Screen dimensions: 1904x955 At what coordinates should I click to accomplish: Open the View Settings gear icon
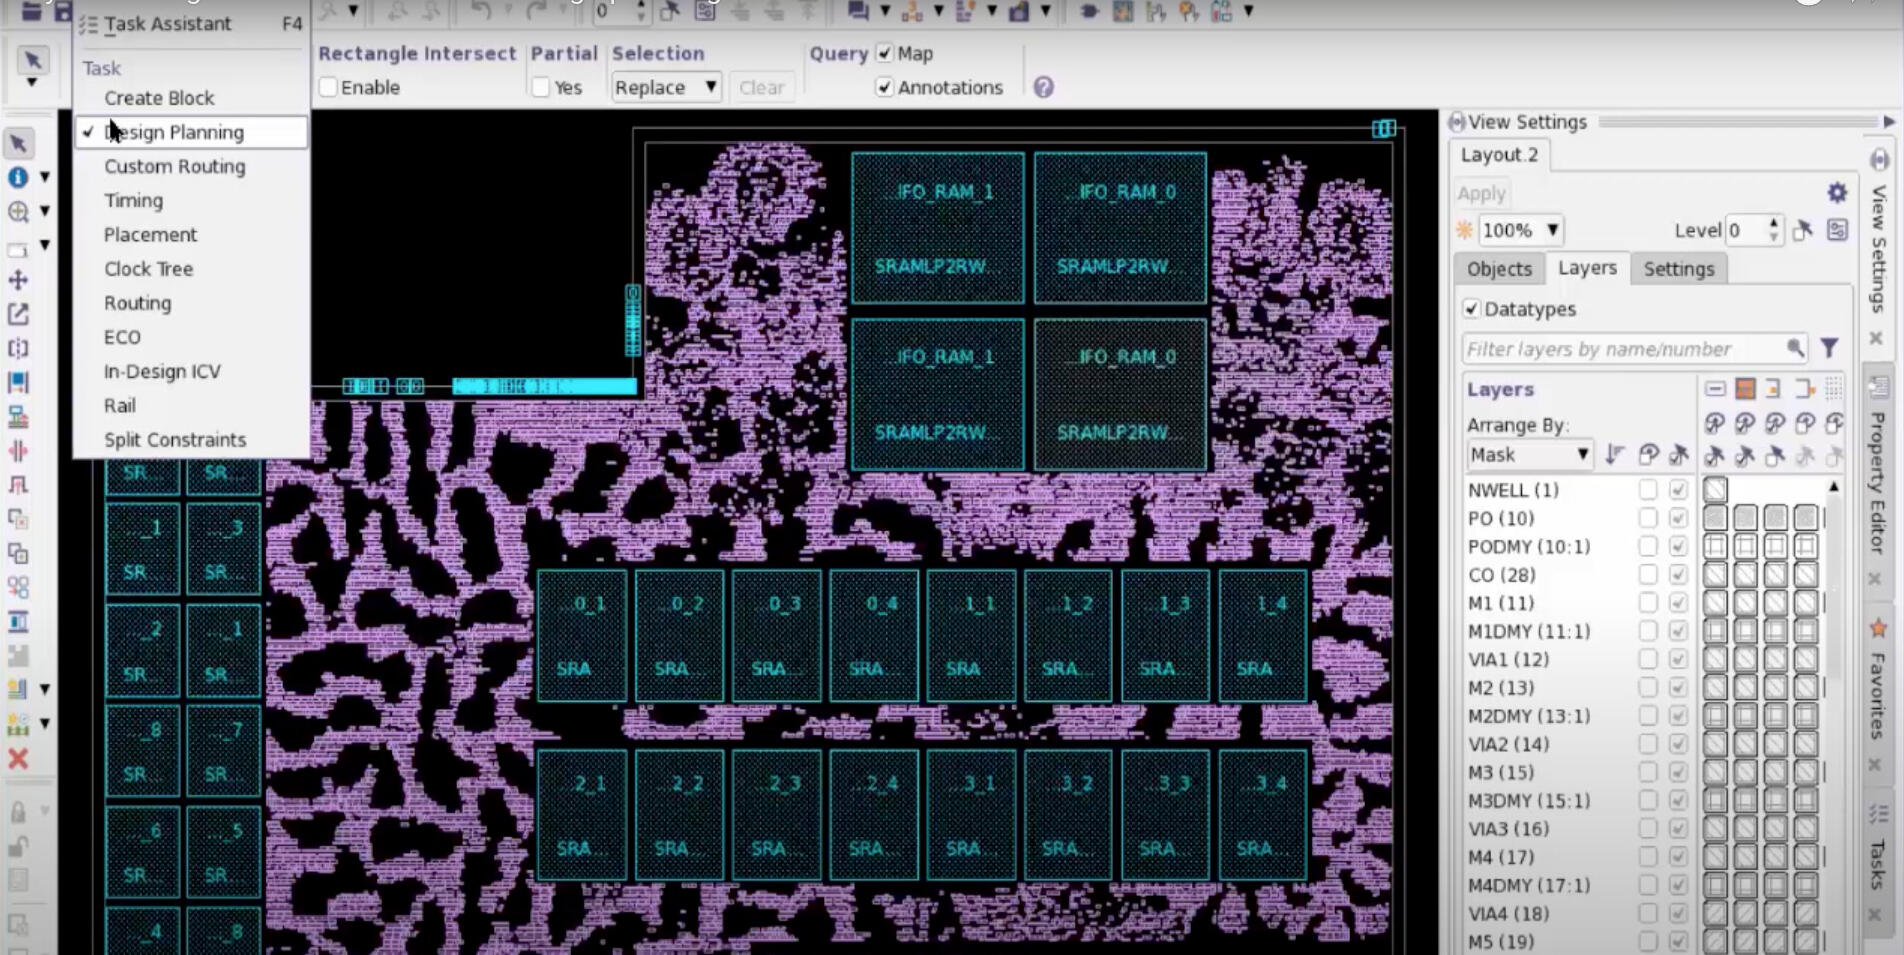pos(1837,193)
